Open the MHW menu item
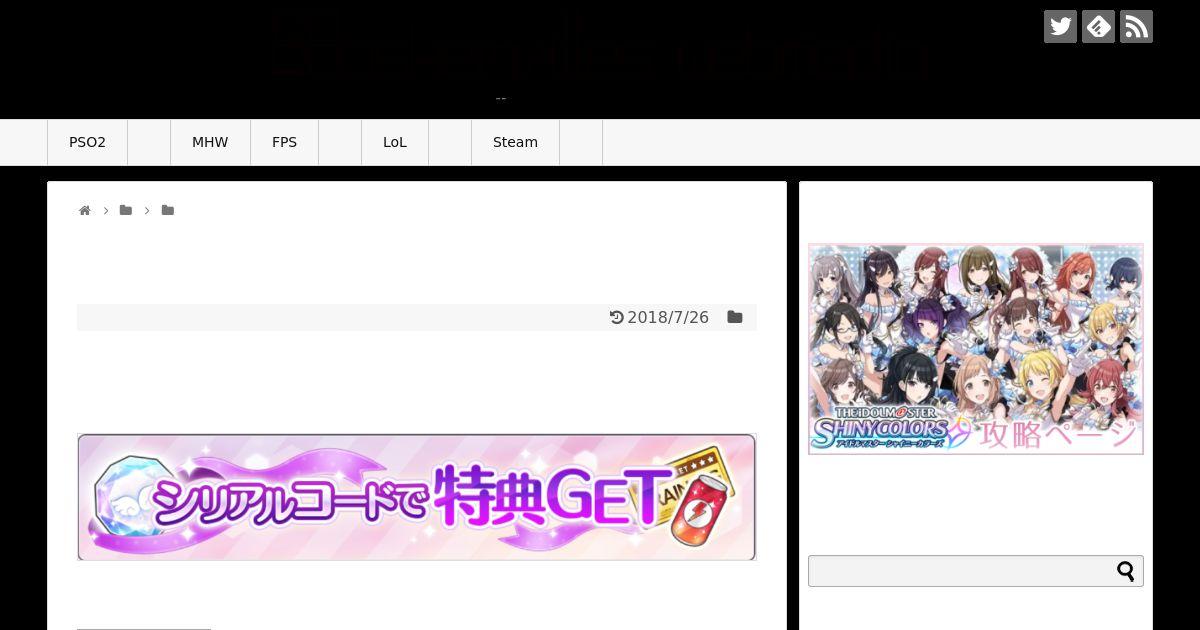 [x=210, y=142]
